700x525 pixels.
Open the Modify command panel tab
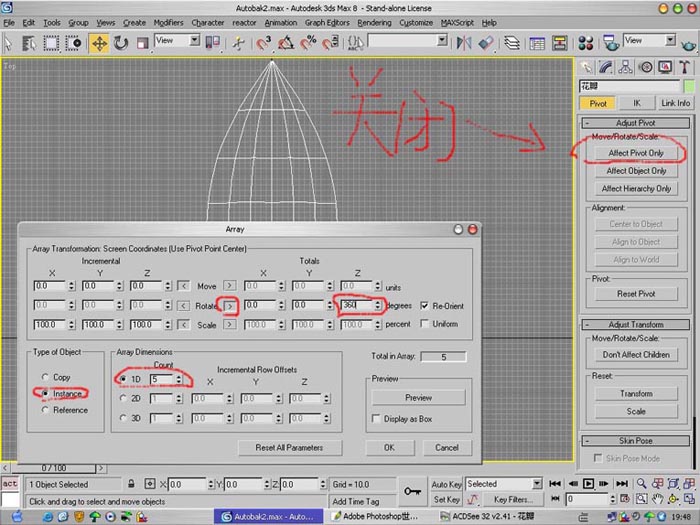coord(605,67)
